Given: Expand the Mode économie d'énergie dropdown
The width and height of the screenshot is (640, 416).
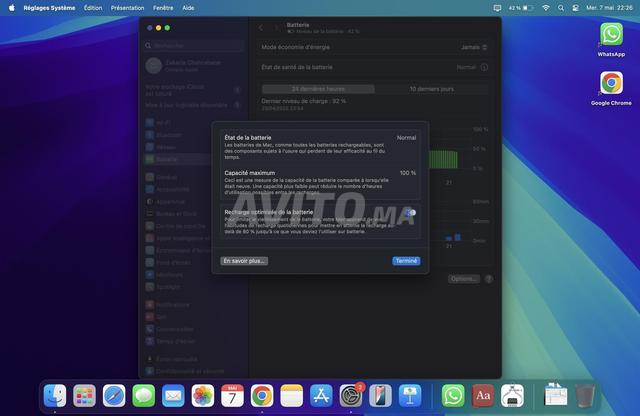Looking at the screenshot, I should tap(475, 47).
